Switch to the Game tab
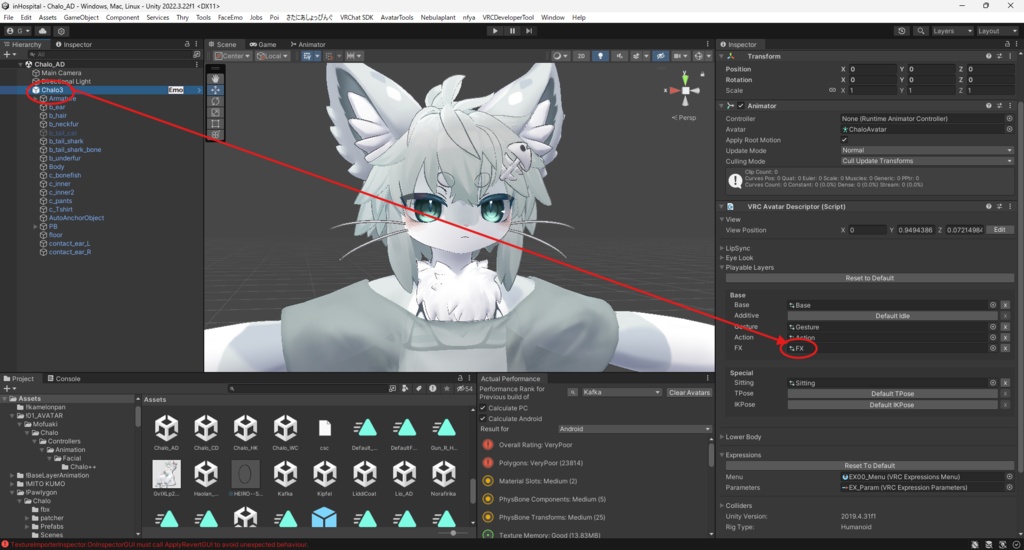Screen dimensions: 1024x550 pyautogui.click(x=263, y=44)
